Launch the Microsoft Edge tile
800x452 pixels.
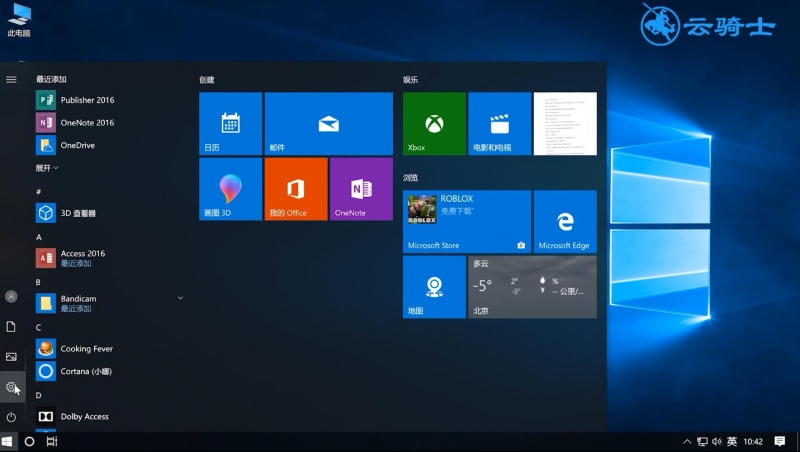point(565,221)
